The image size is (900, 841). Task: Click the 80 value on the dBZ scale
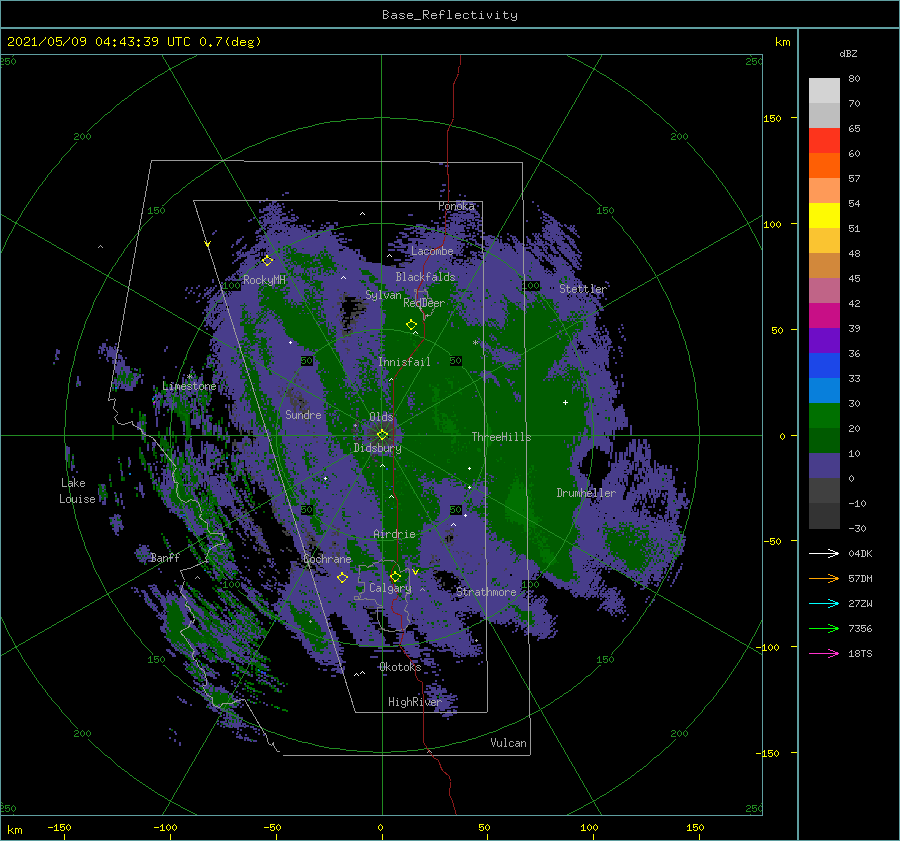click(x=854, y=79)
